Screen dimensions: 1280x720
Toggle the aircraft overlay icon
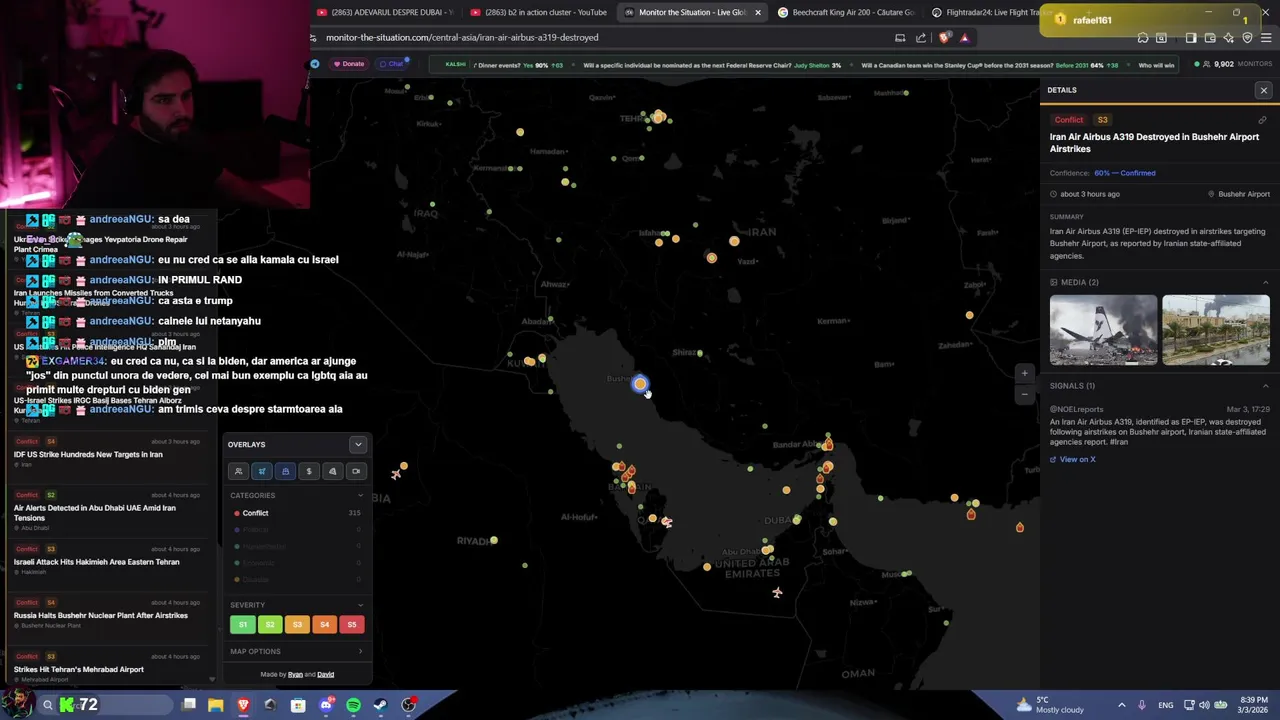[x=262, y=471]
